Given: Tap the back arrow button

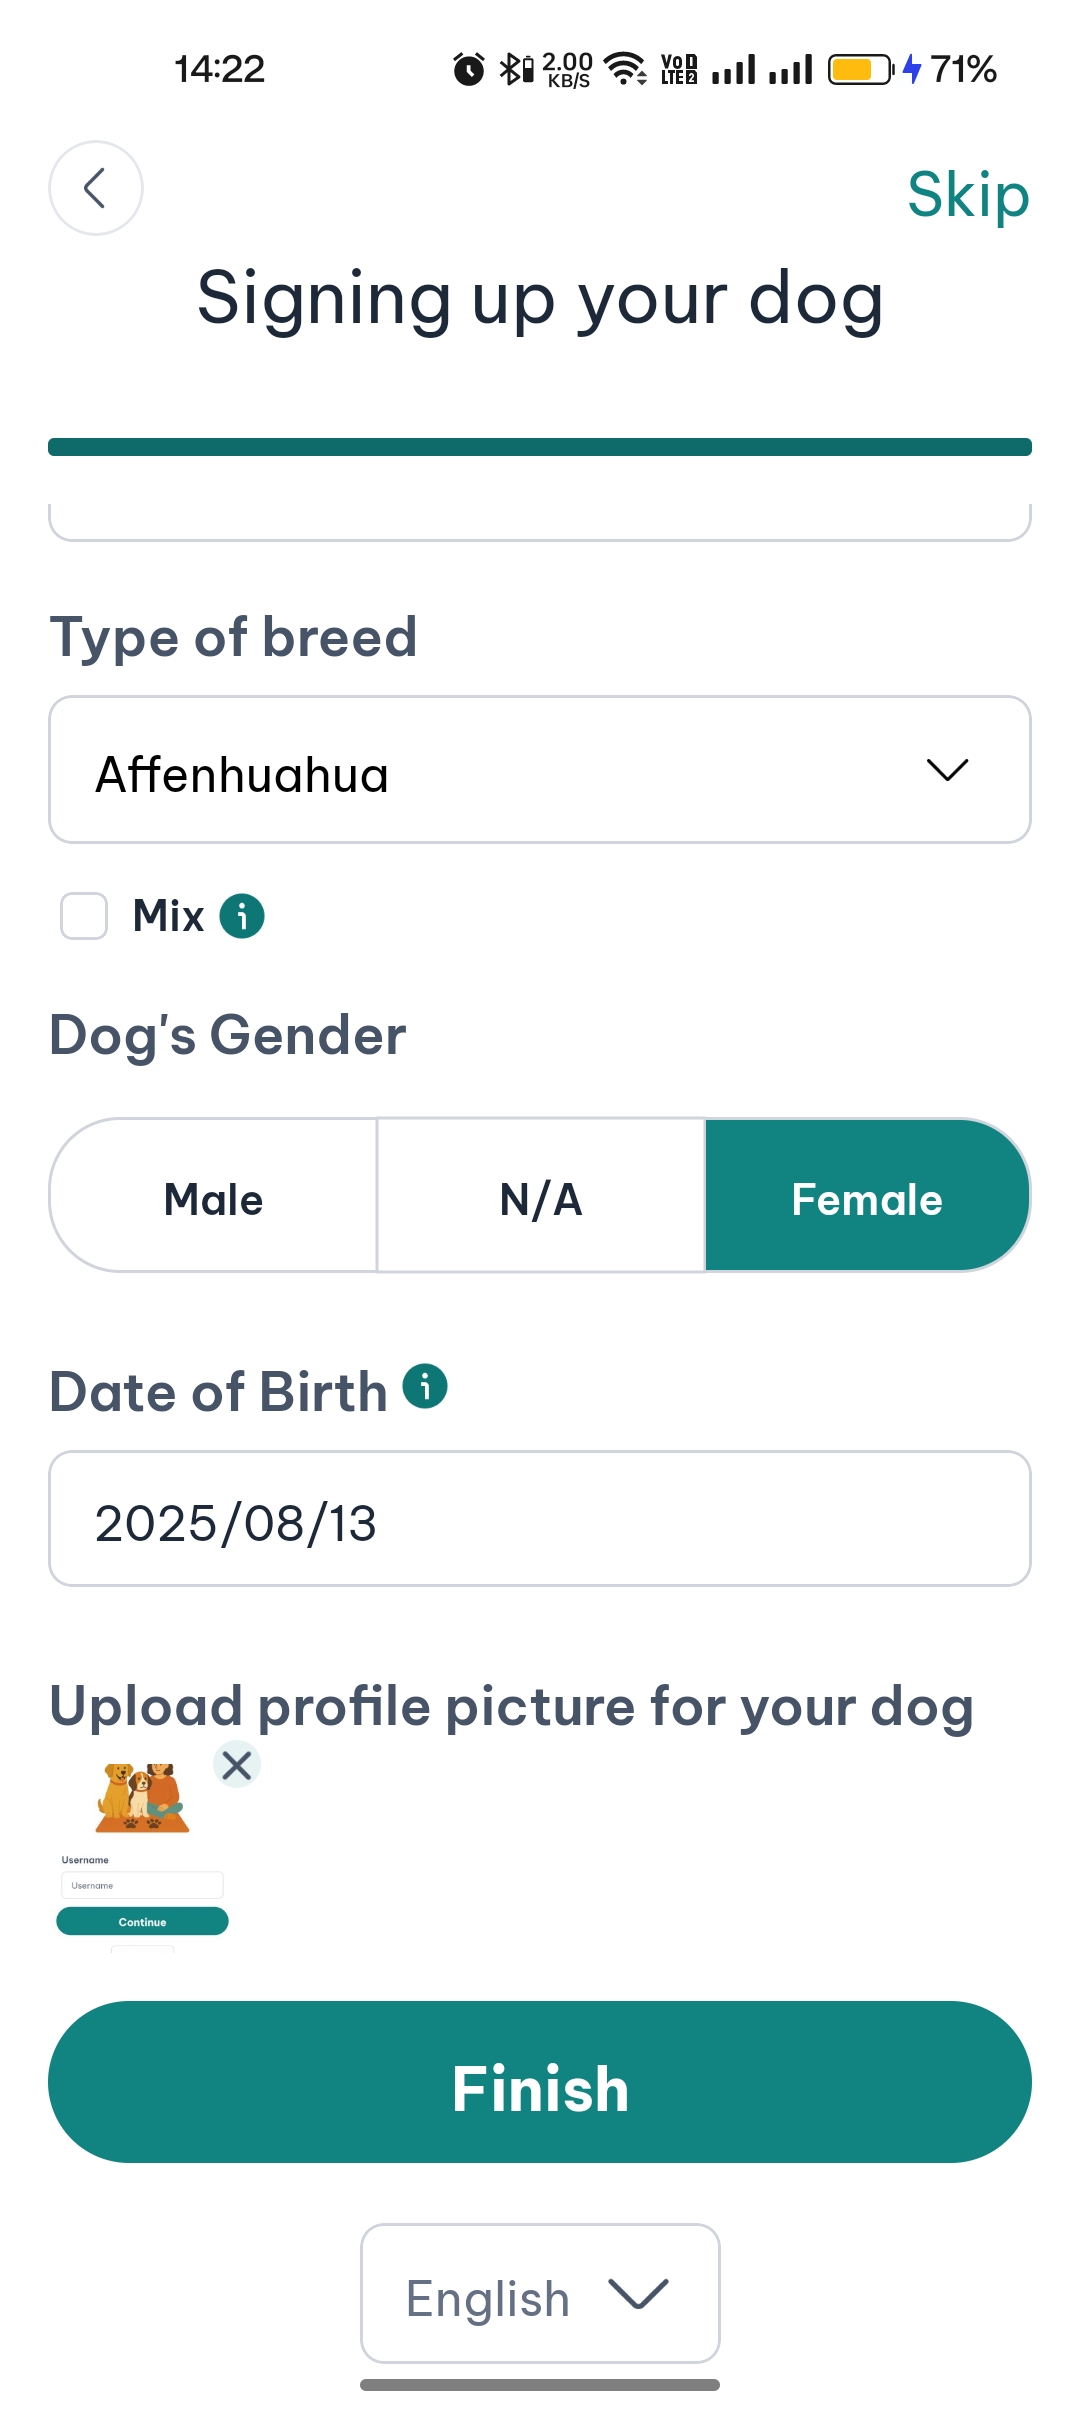Looking at the screenshot, I should pyautogui.click(x=95, y=188).
